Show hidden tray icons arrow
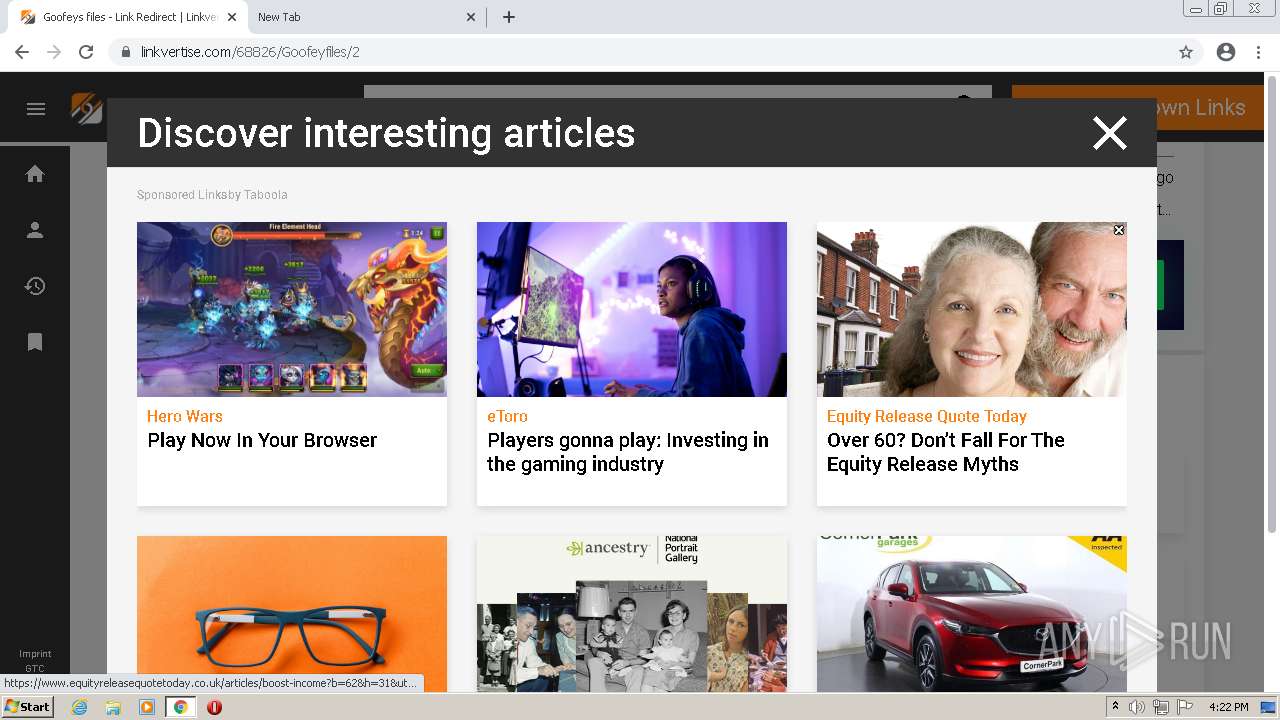This screenshot has width=1280, height=720. (x=1116, y=707)
